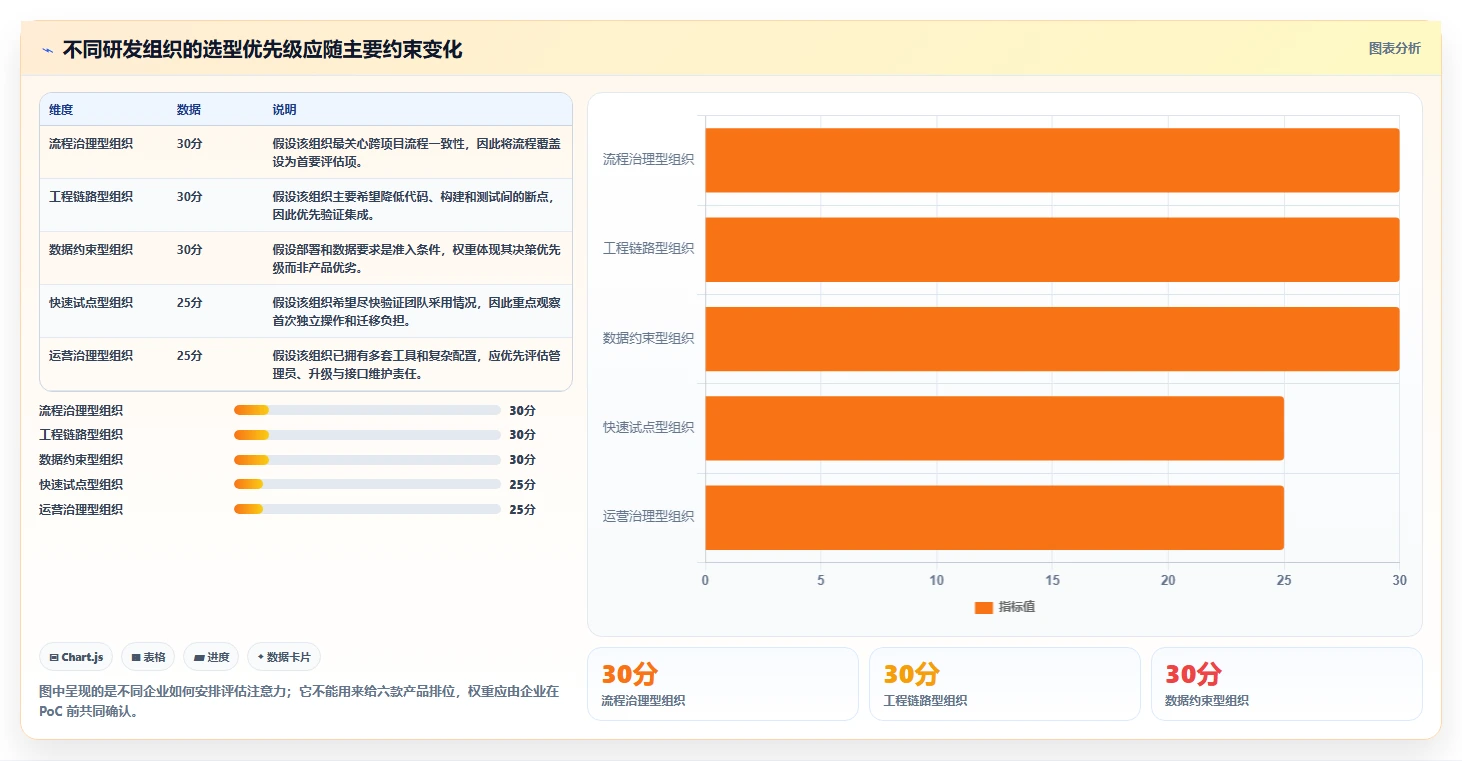Click the chart bar for 流程治理型组织
The height and width of the screenshot is (761, 1462).
pos(1052,160)
